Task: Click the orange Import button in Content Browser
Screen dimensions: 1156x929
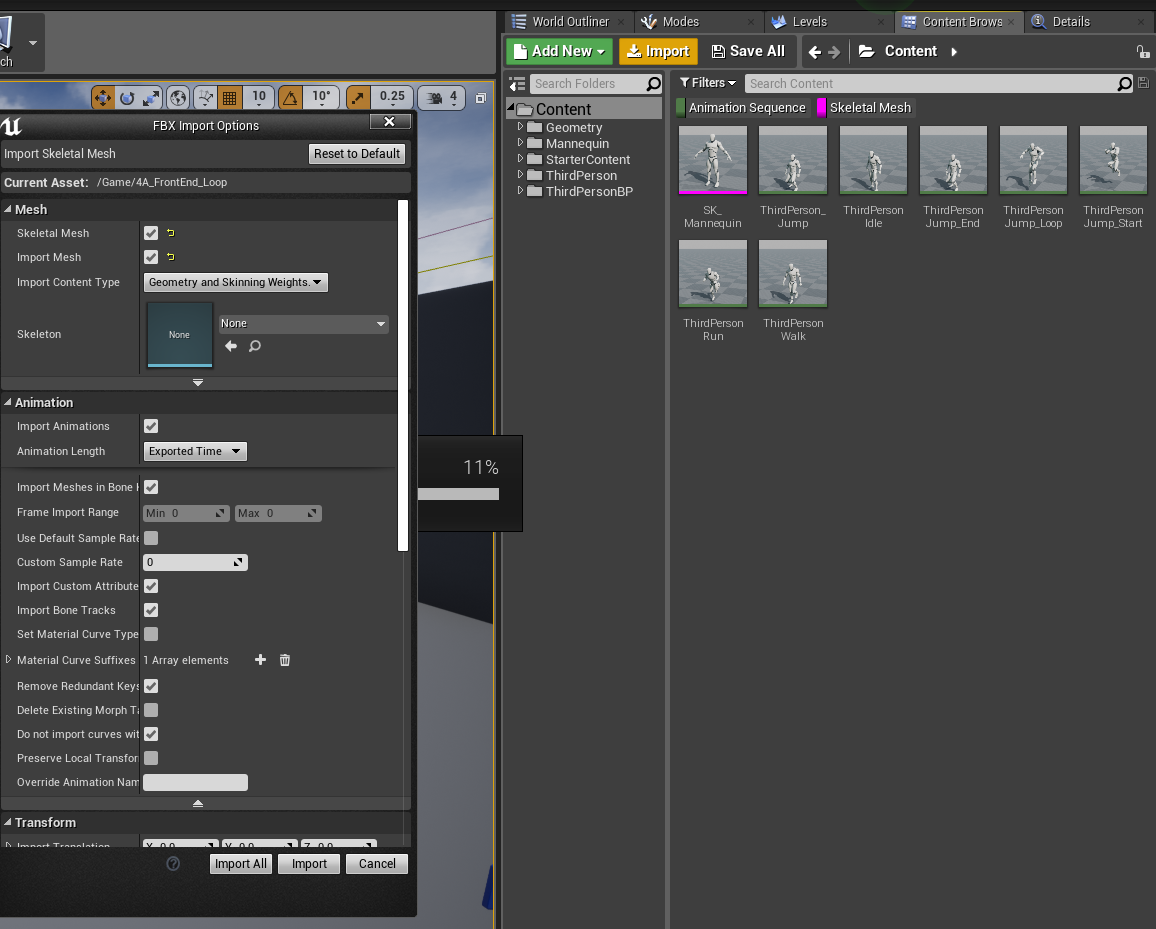Action: 658,52
